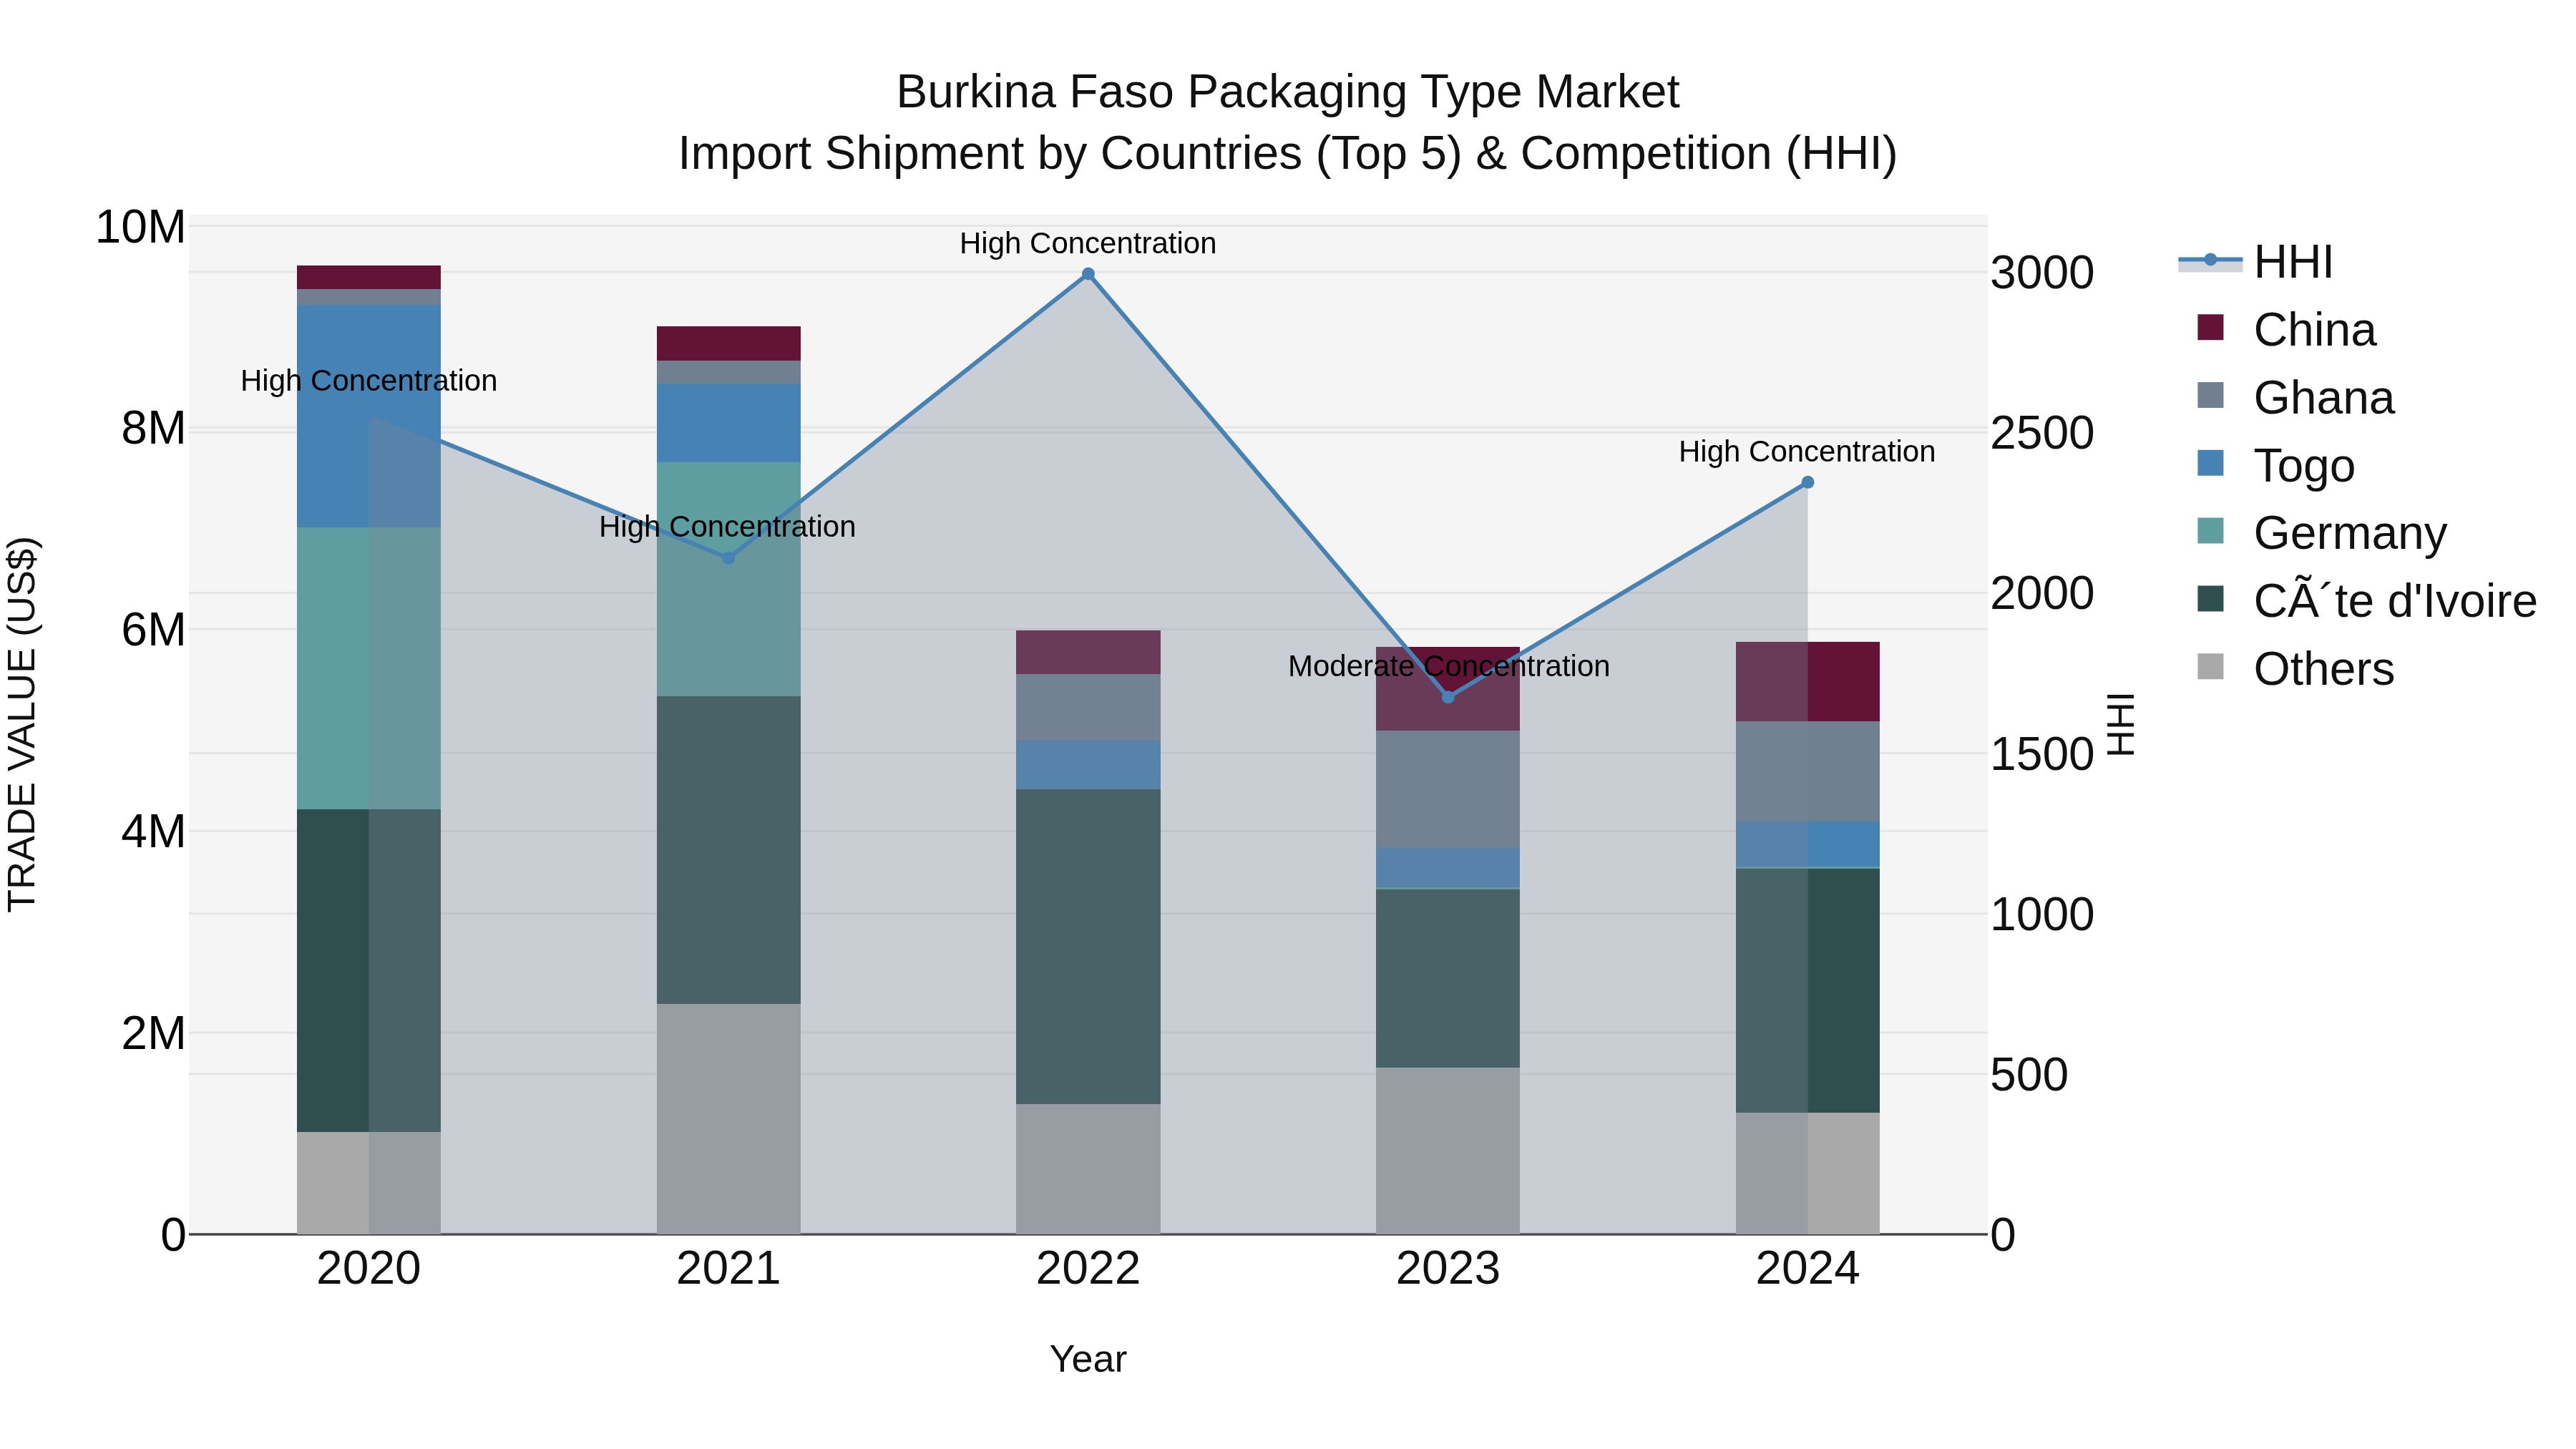This screenshot has width=2576, height=1449.
Task: Toggle the Ghana legend entry
Action: point(2295,398)
